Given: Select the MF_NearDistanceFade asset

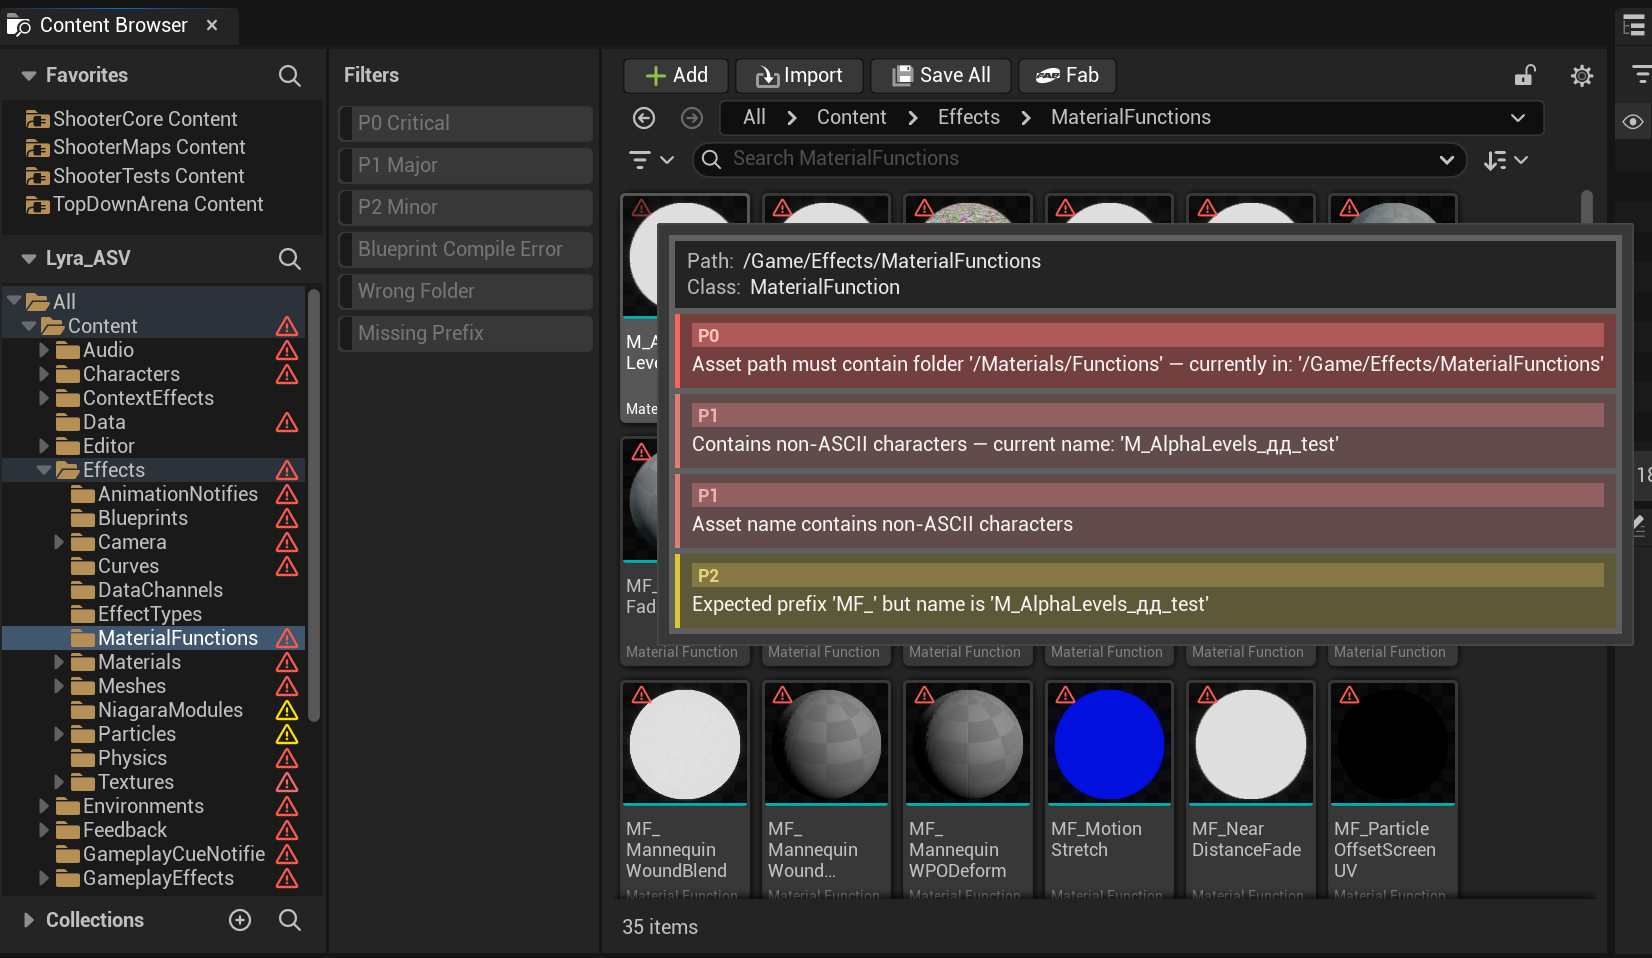Looking at the screenshot, I should point(1250,790).
